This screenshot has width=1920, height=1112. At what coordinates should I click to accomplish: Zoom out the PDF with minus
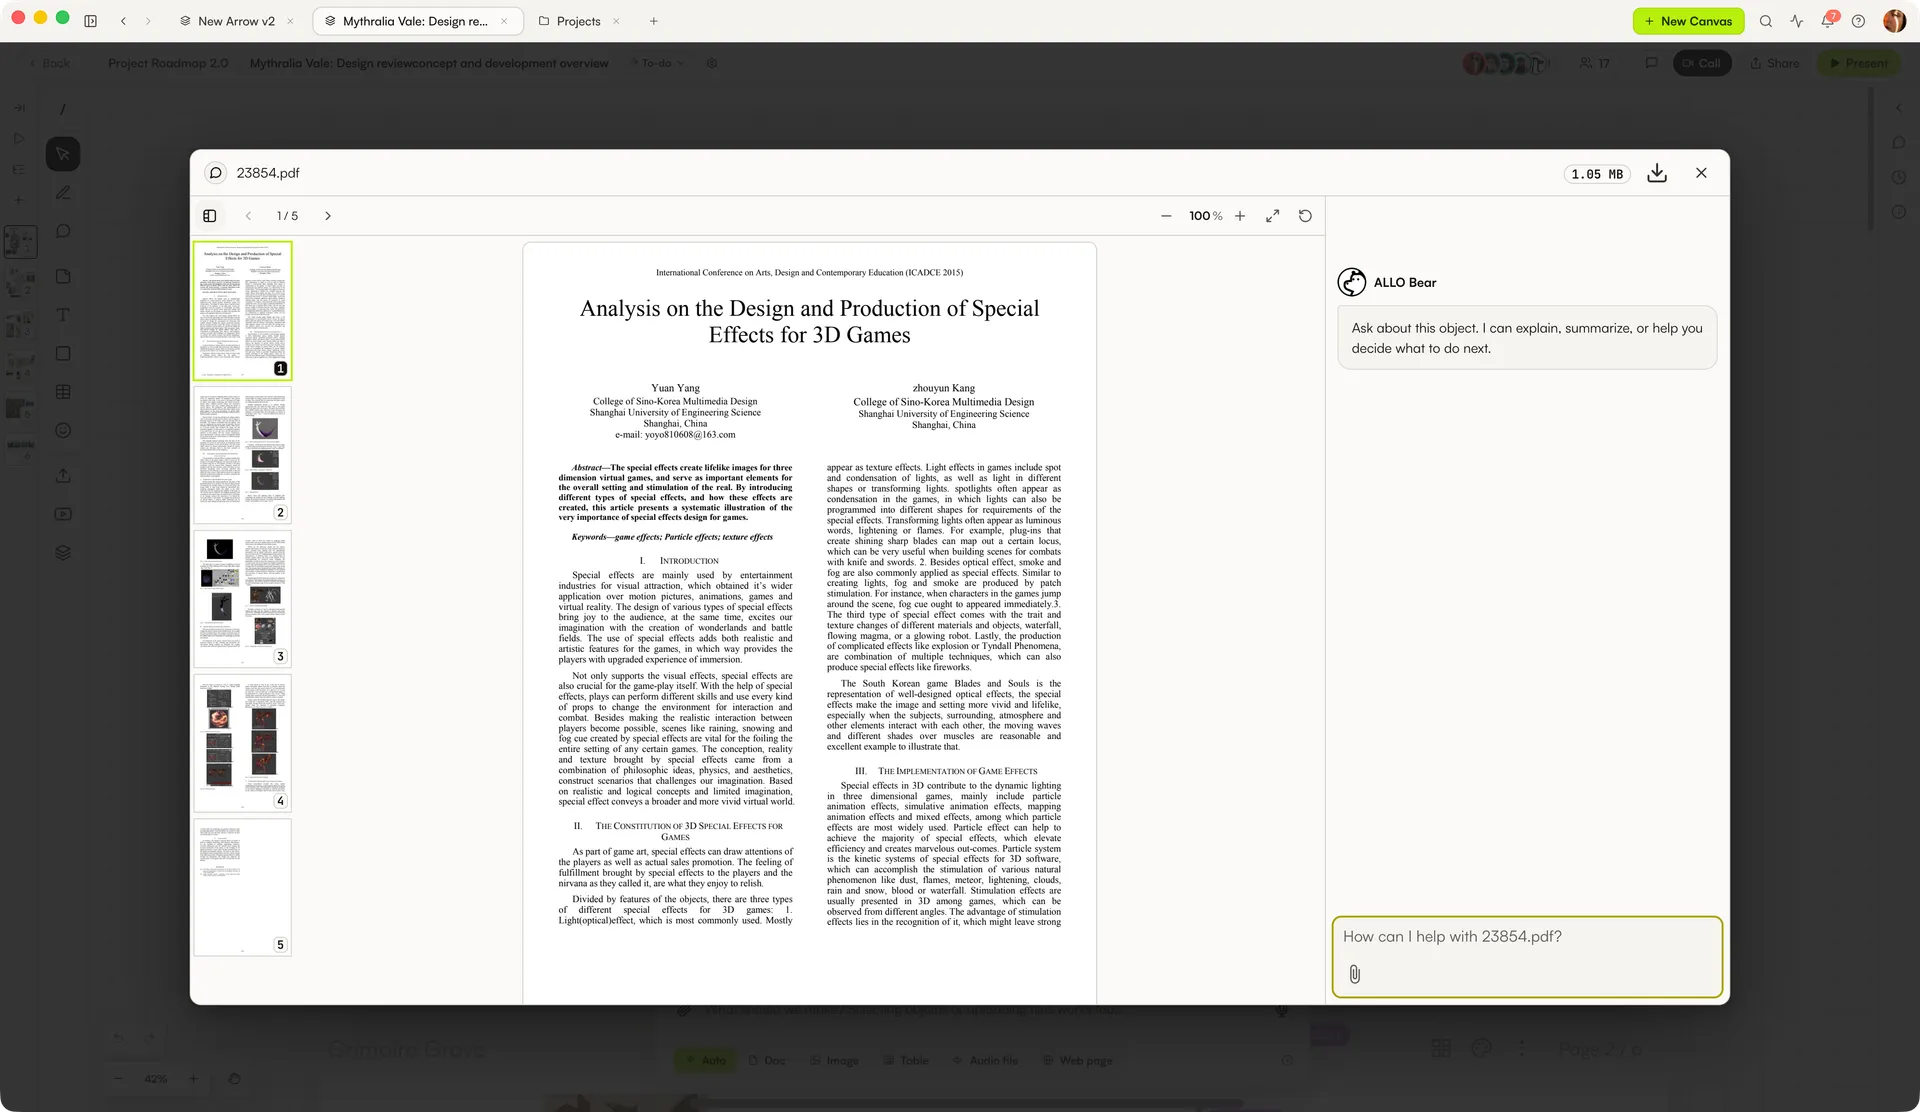tap(1166, 216)
